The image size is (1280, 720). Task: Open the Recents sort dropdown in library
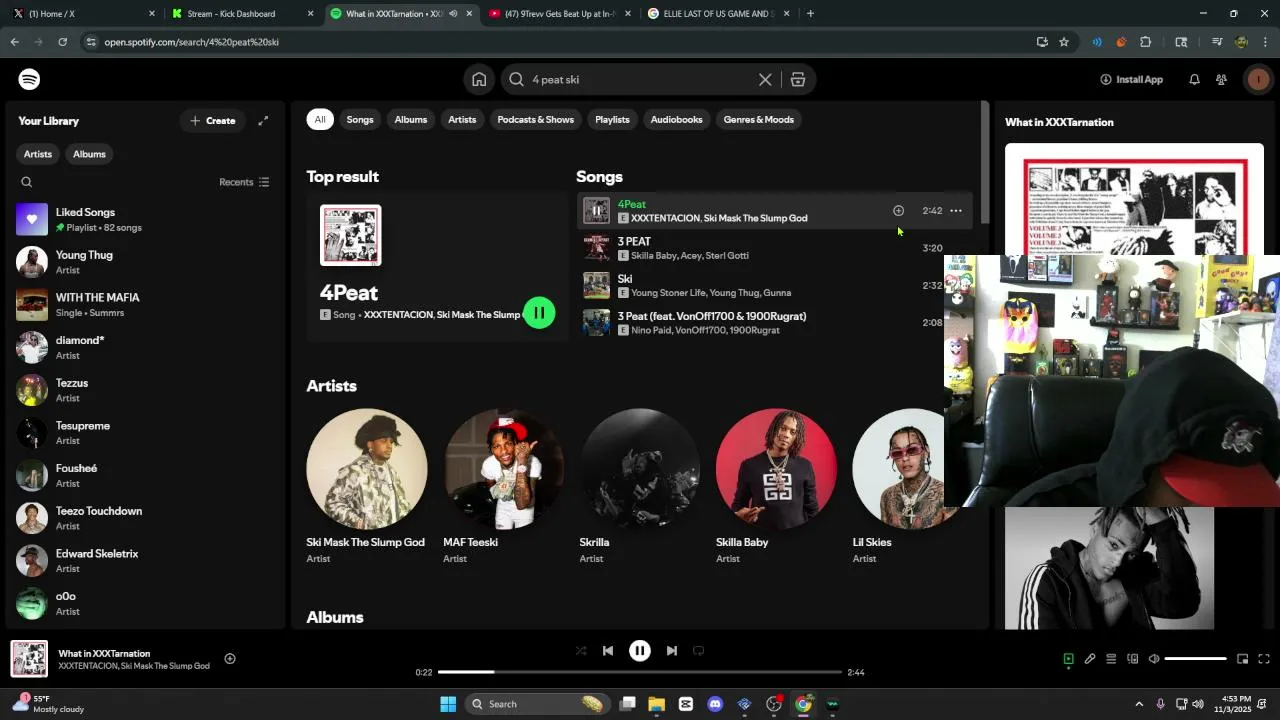(244, 182)
